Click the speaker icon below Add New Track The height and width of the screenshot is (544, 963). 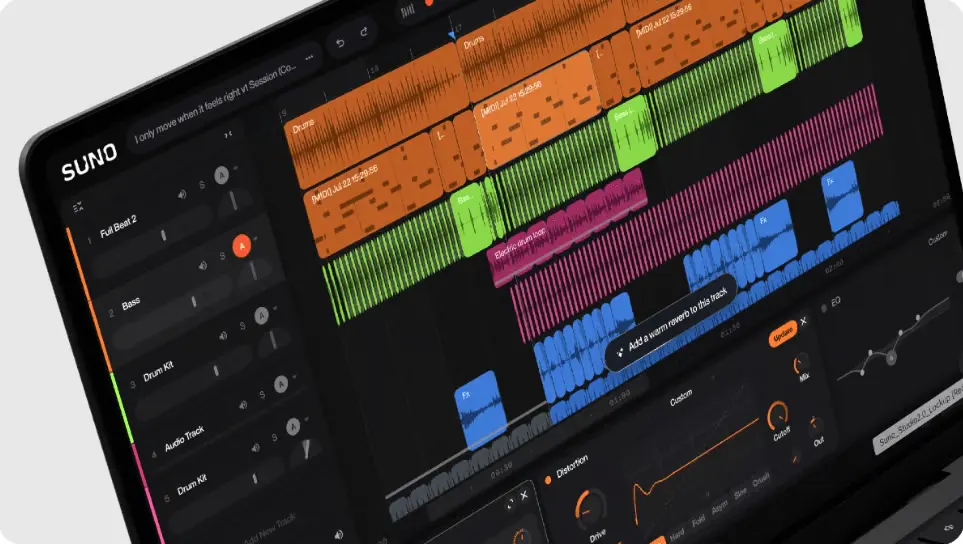pos(338,535)
